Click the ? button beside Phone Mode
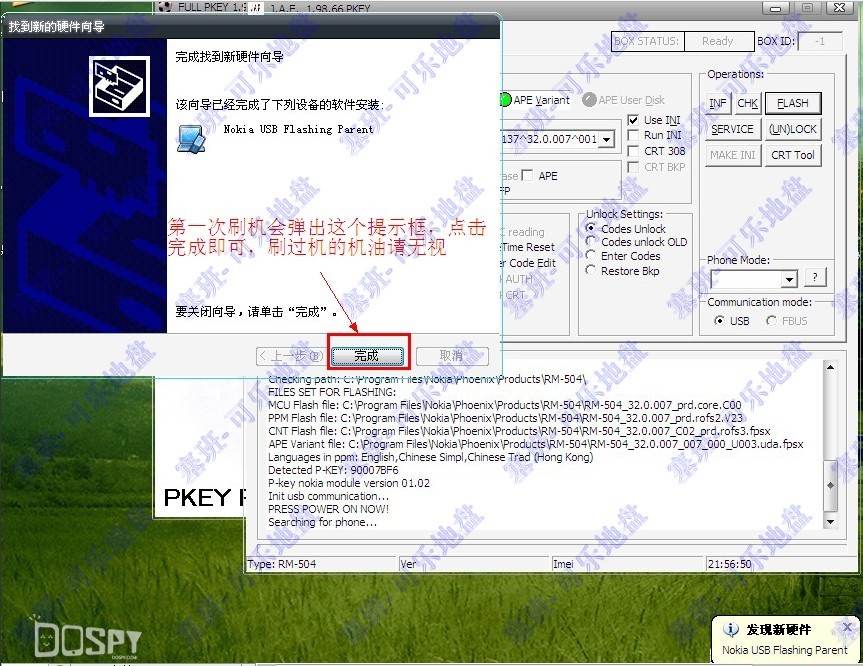This screenshot has height=666, width=863. (x=815, y=277)
